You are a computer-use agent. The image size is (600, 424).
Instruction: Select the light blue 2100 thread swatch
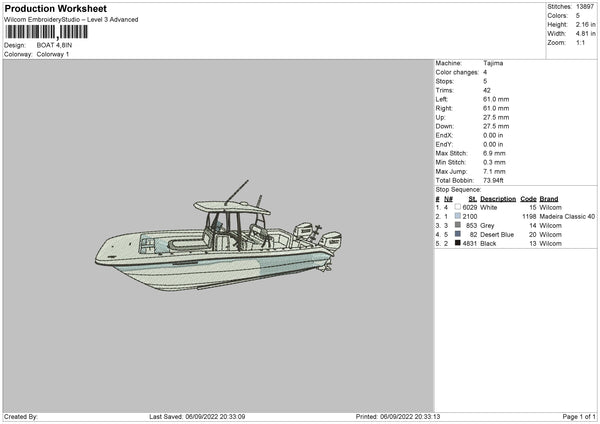pos(457,216)
